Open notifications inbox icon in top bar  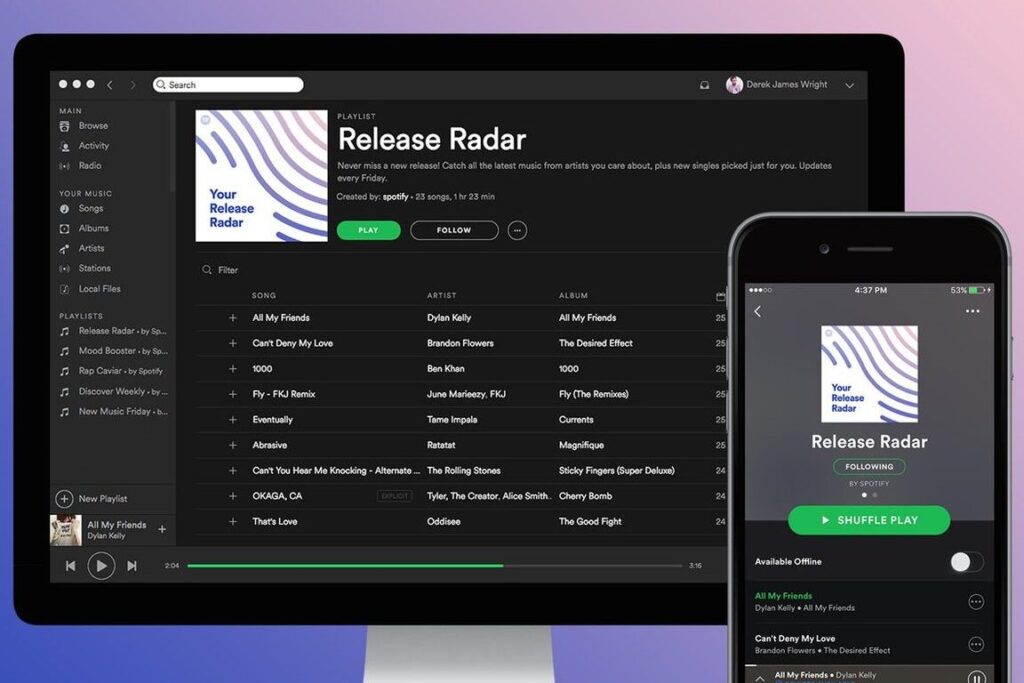704,85
